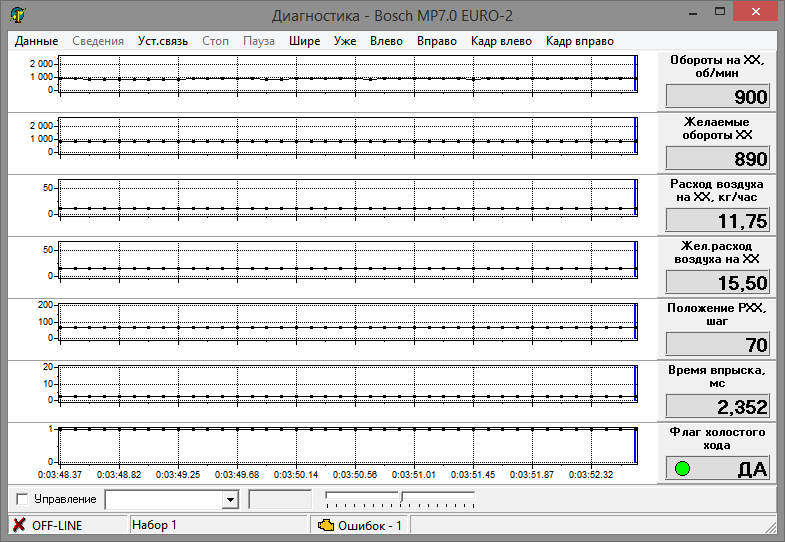Click the Время впрыска, мс label
Image resolution: width=785 pixels, height=542 pixels.
click(x=717, y=376)
